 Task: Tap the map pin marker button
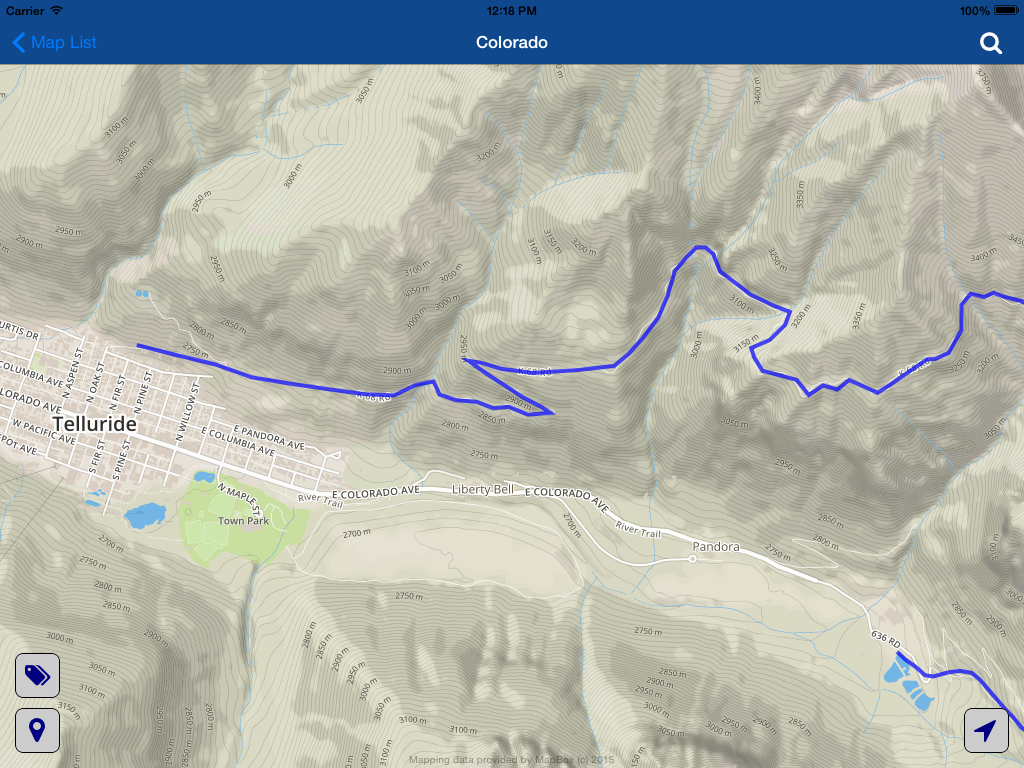tap(37, 730)
